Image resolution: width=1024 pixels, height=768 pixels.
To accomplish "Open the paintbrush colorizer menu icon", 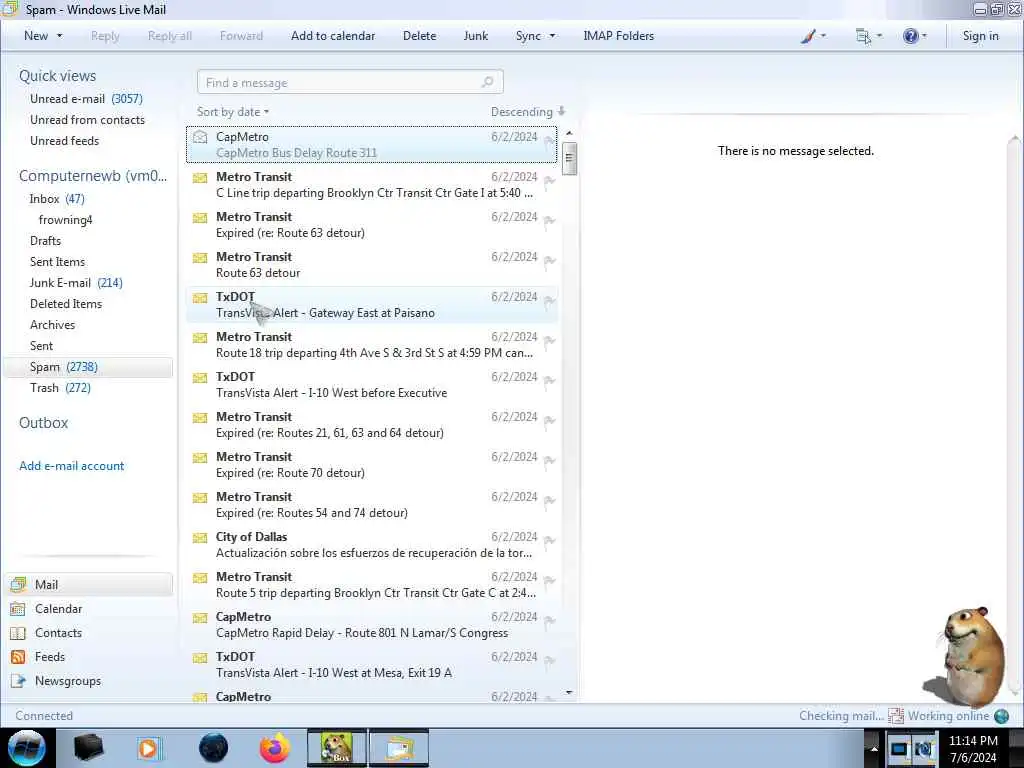I will [808, 36].
